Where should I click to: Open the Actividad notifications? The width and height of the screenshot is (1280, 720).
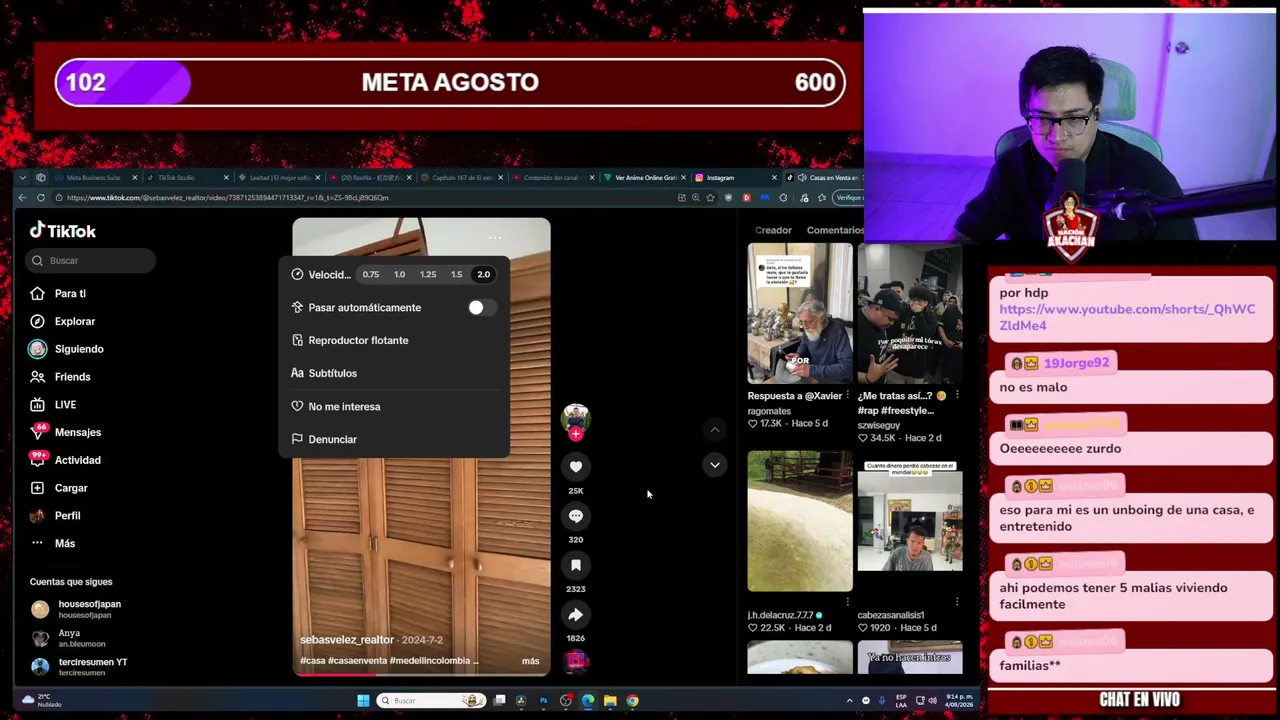(65, 460)
